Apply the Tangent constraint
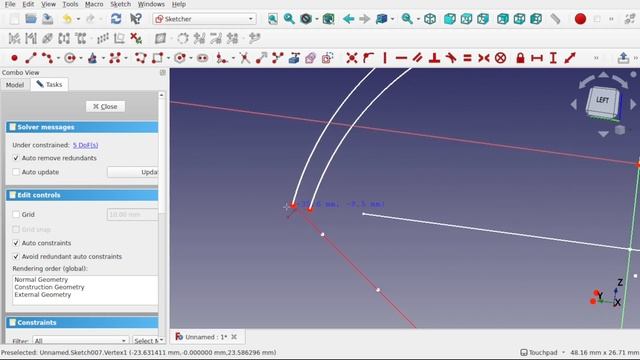This screenshot has height=360, width=640. tap(451, 58)
